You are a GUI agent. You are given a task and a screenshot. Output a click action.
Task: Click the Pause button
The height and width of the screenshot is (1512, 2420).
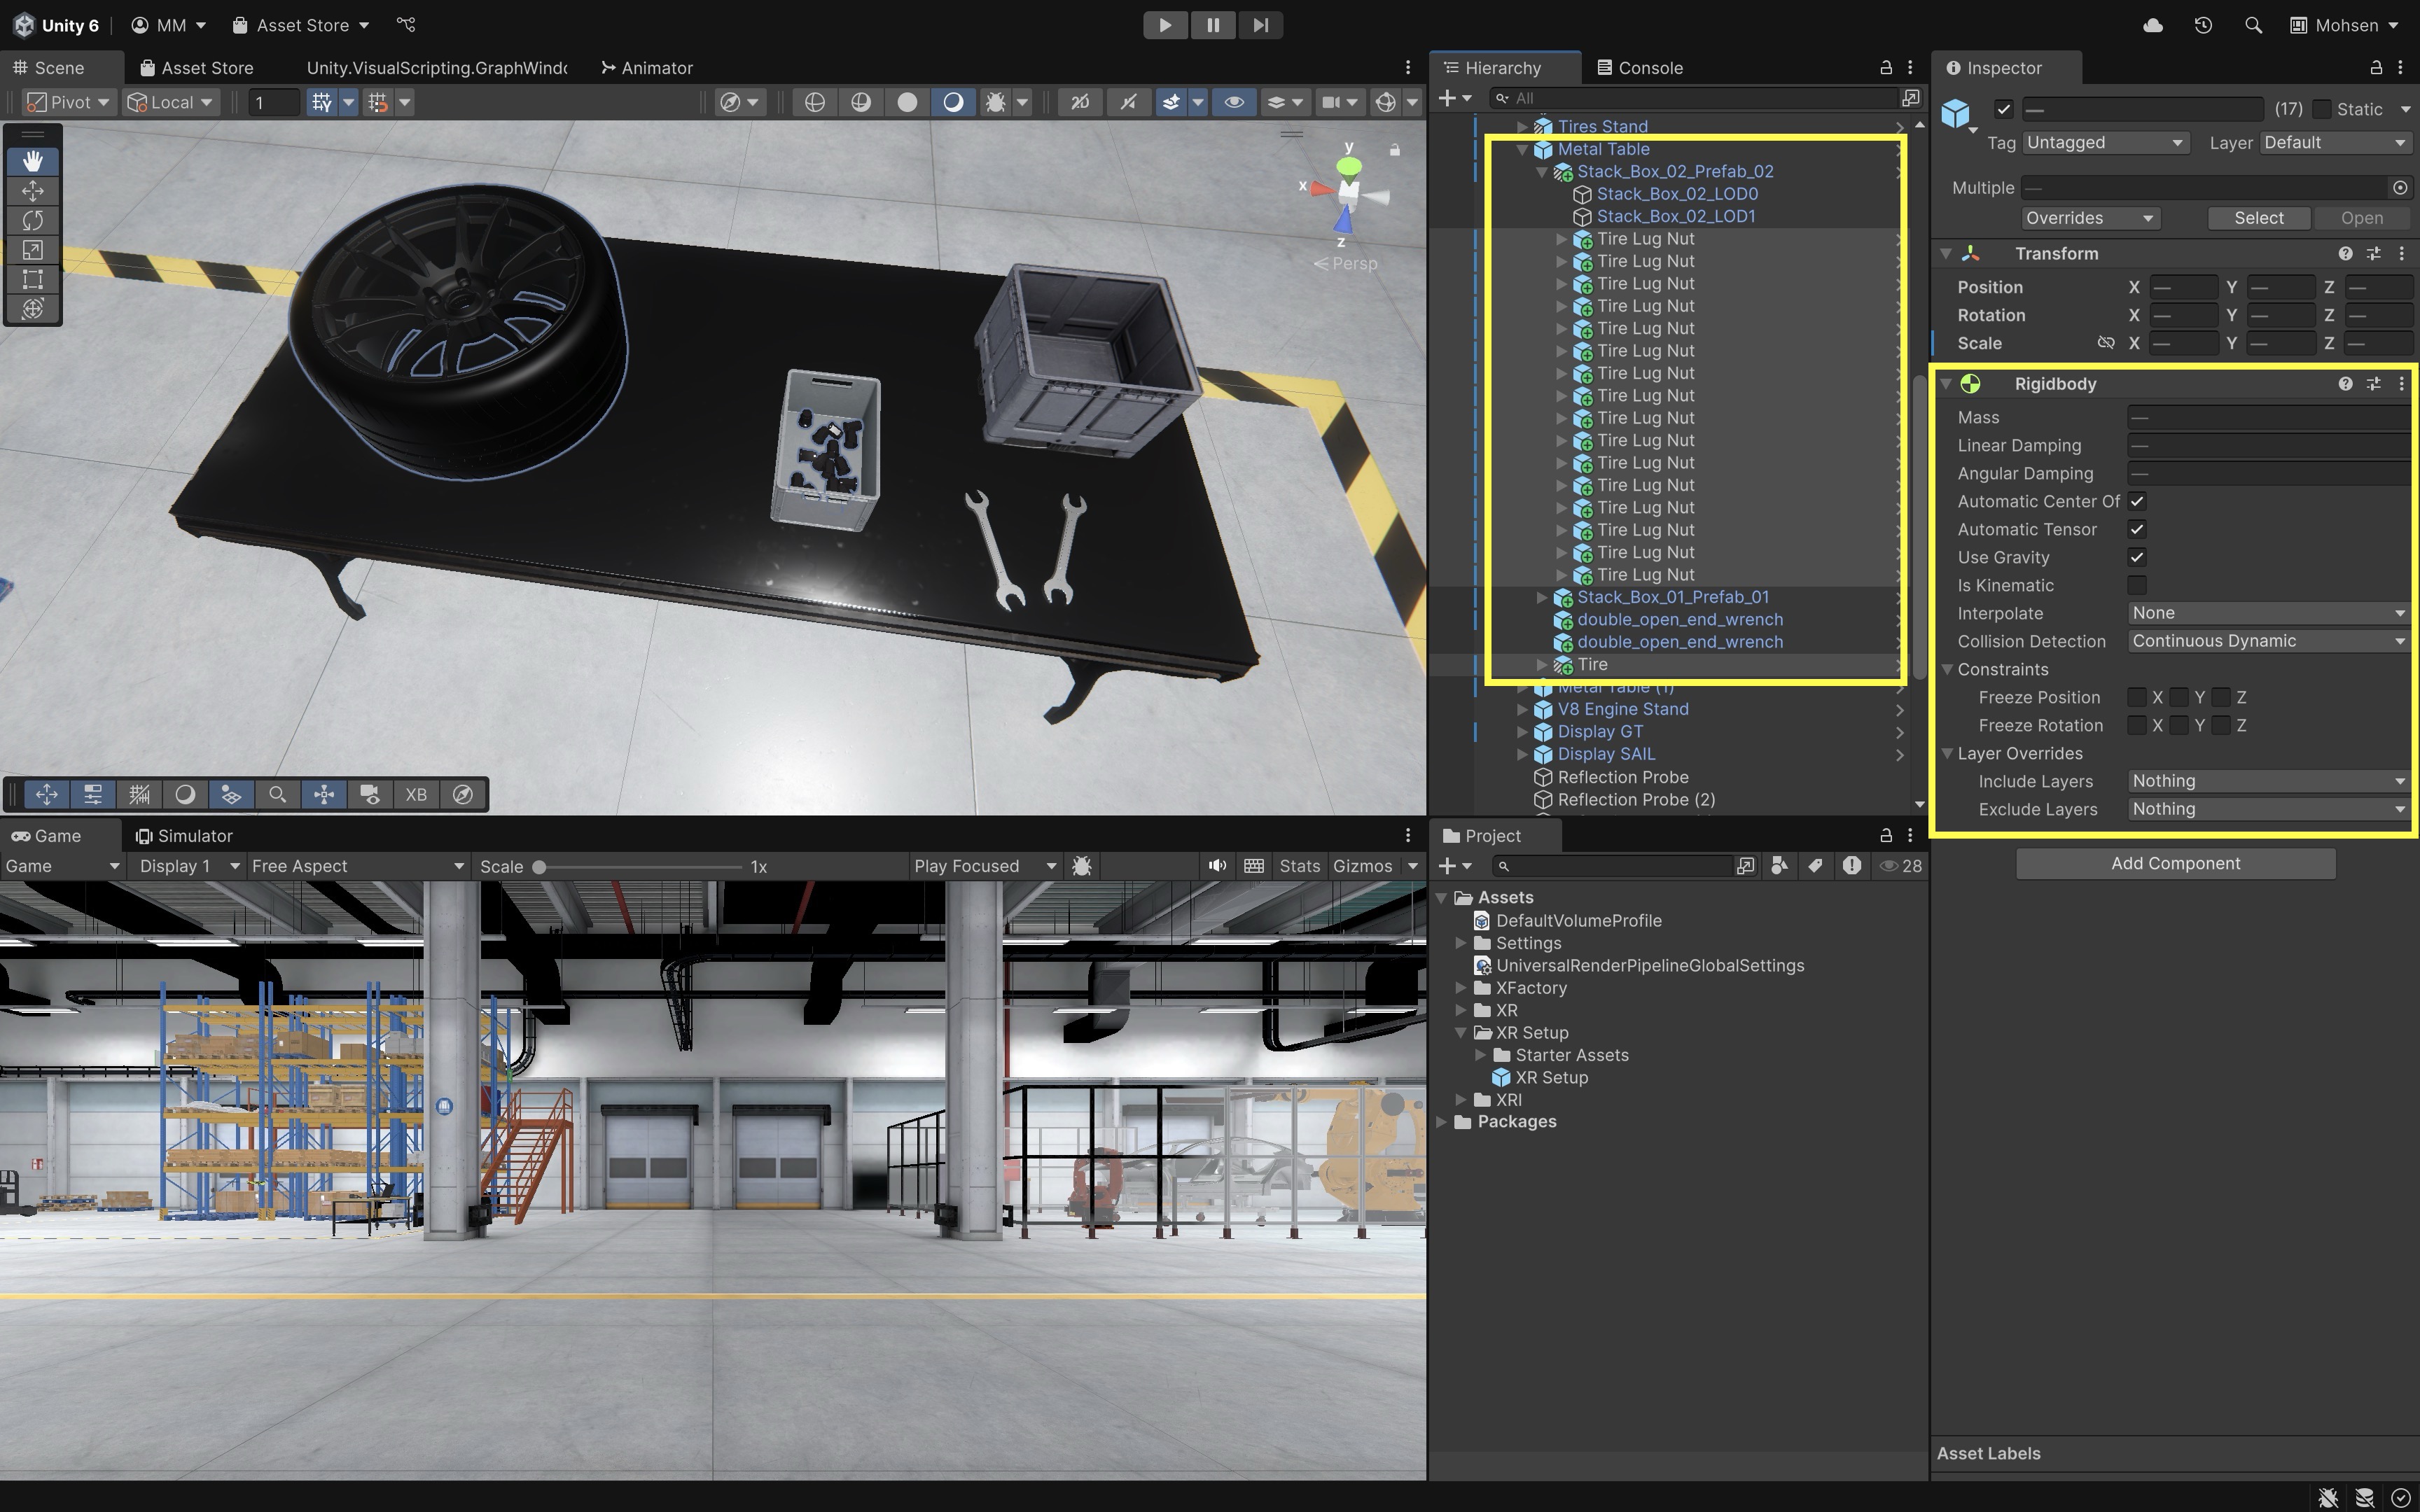point(1212,25)
